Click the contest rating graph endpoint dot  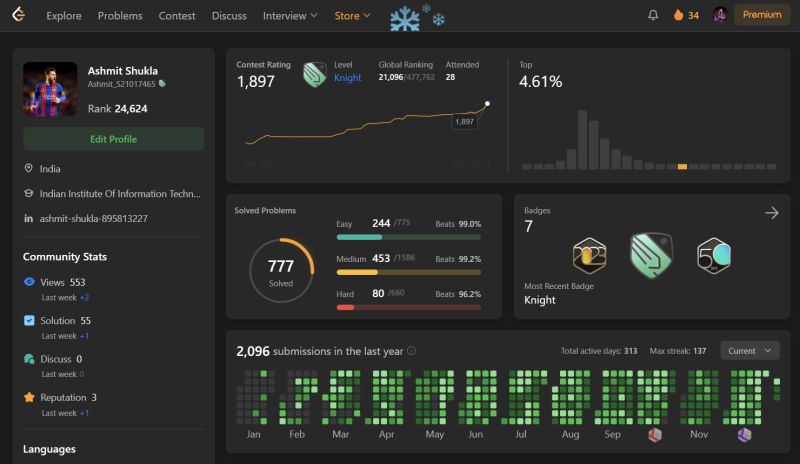(x=487, y=104)
